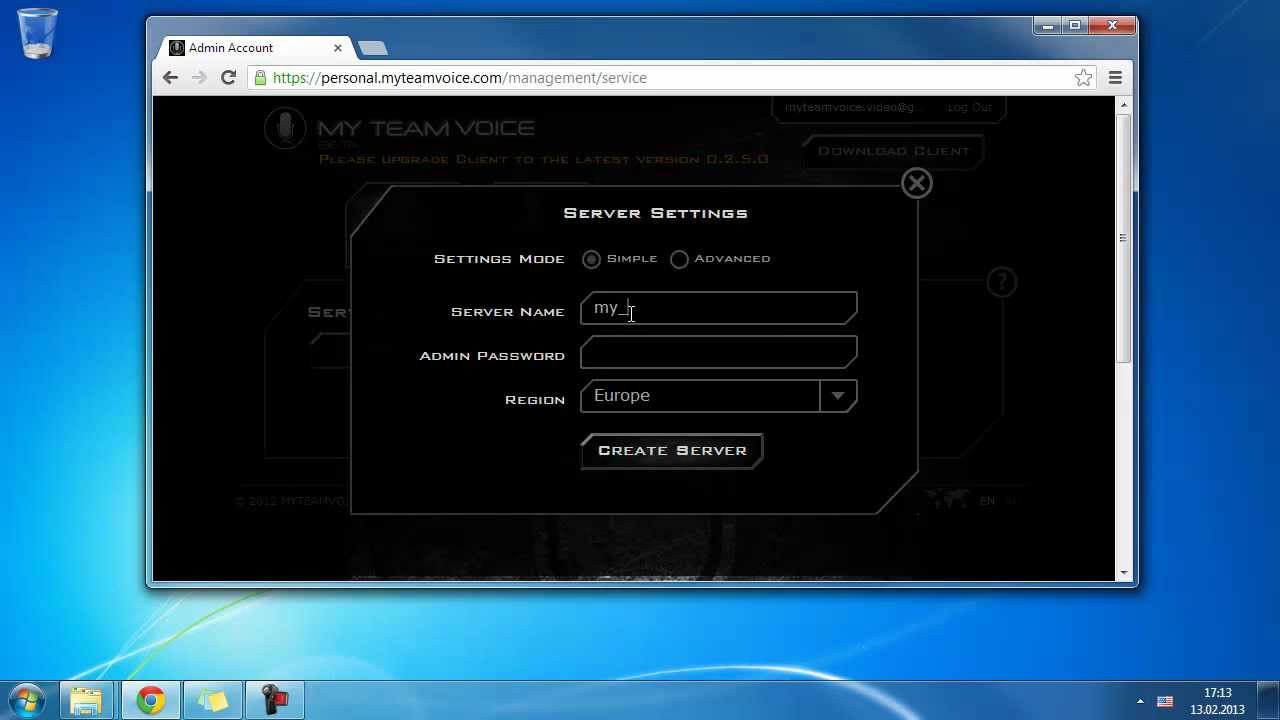1280x720 pixels.
Task: Go forward in Chrome
Action: (x=199, y=78)
